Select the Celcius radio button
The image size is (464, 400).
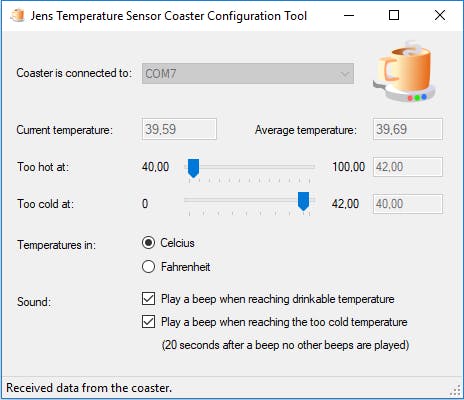148,243
